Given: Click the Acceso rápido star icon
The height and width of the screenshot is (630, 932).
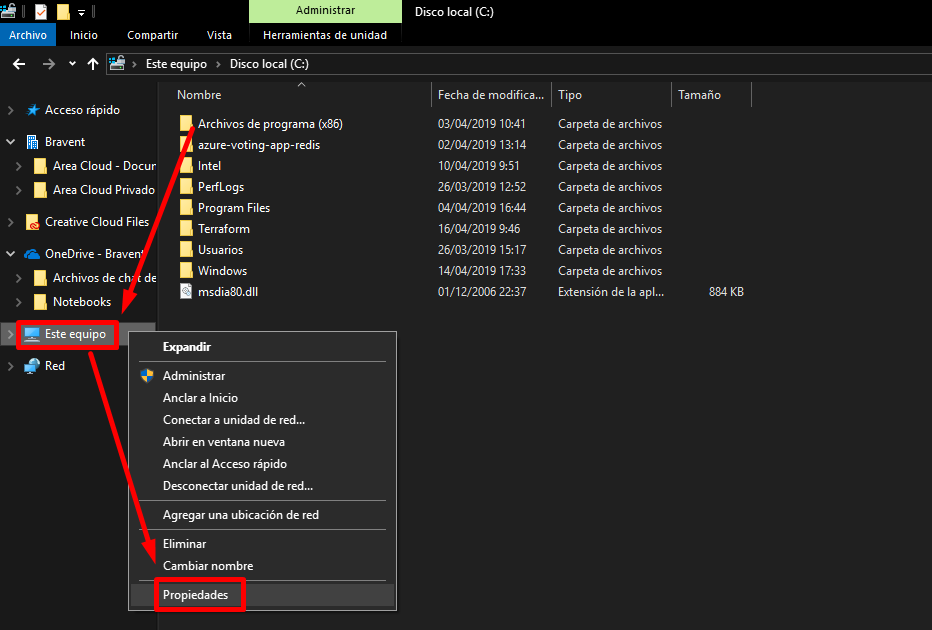Looking at the screenshot, I should coord(33,110).
